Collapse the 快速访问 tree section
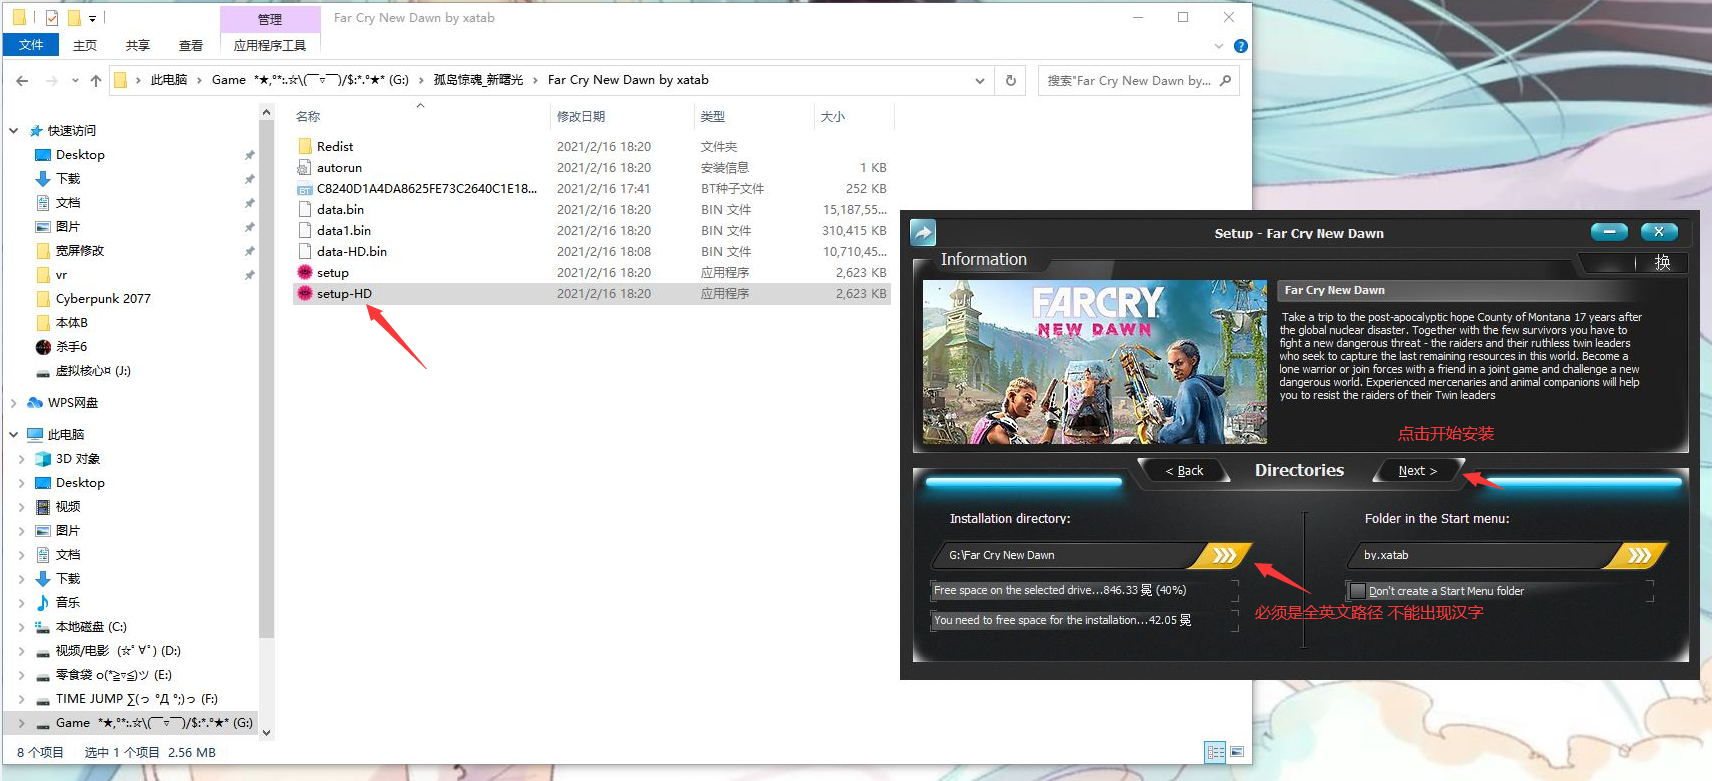The height and width of the screenshot is (781, 1712). (14, 131)
